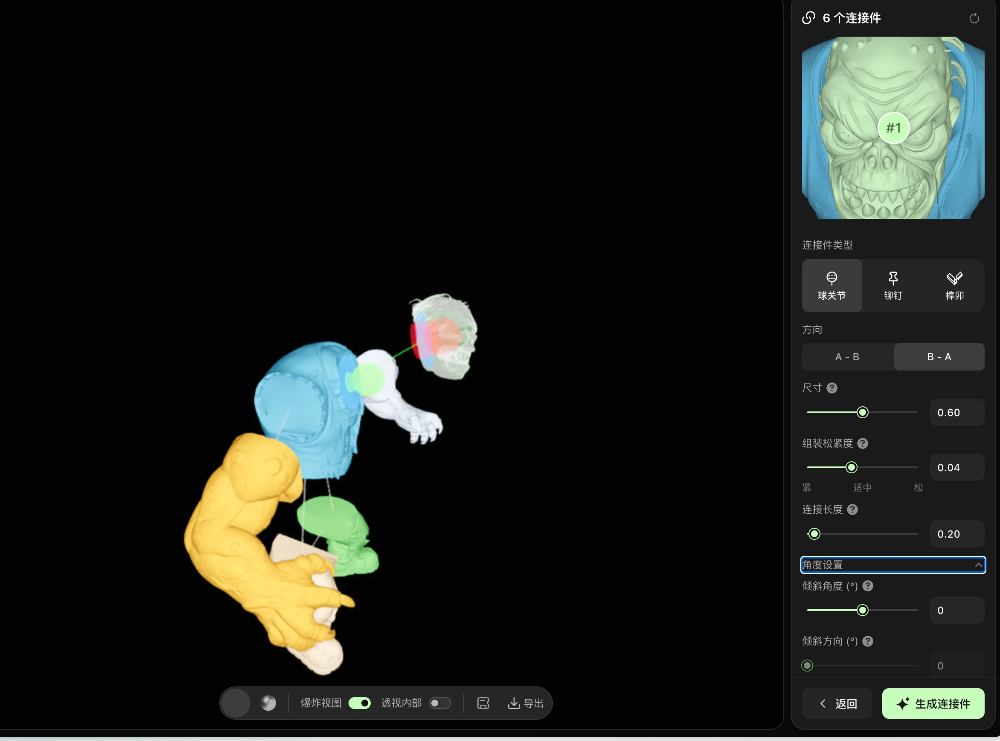1000x741 pixels.
Task: Select the 榫卯 mortise-tenon connector type
Action: click(954, 286)
